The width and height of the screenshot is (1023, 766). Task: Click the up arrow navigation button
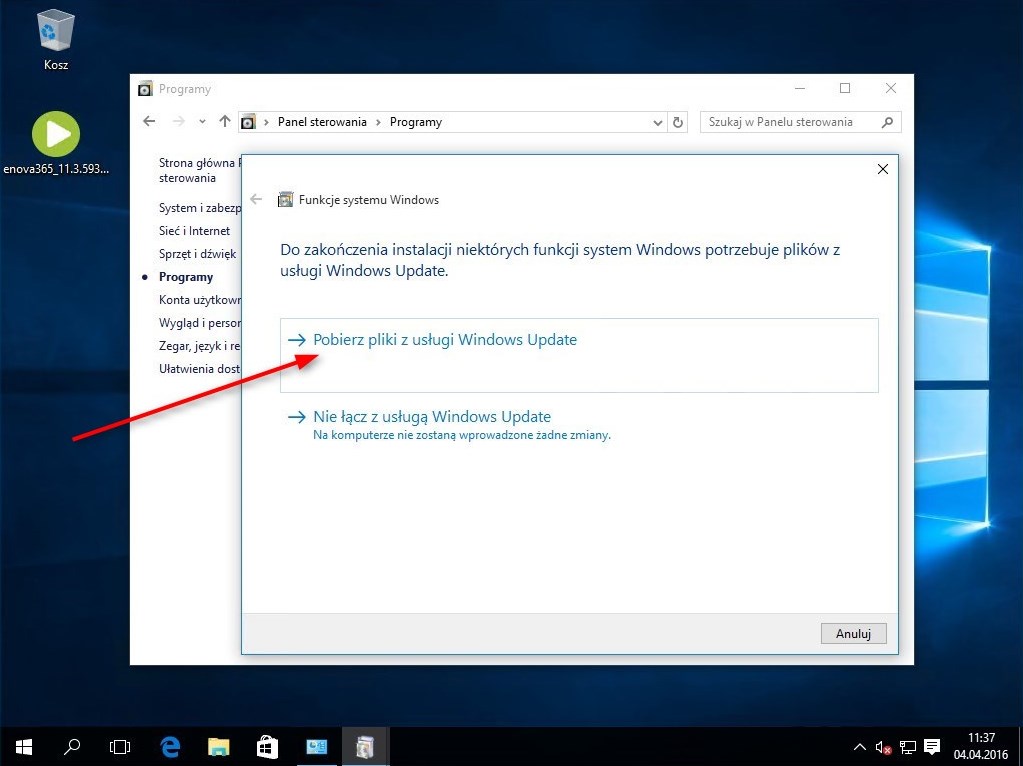224,122
